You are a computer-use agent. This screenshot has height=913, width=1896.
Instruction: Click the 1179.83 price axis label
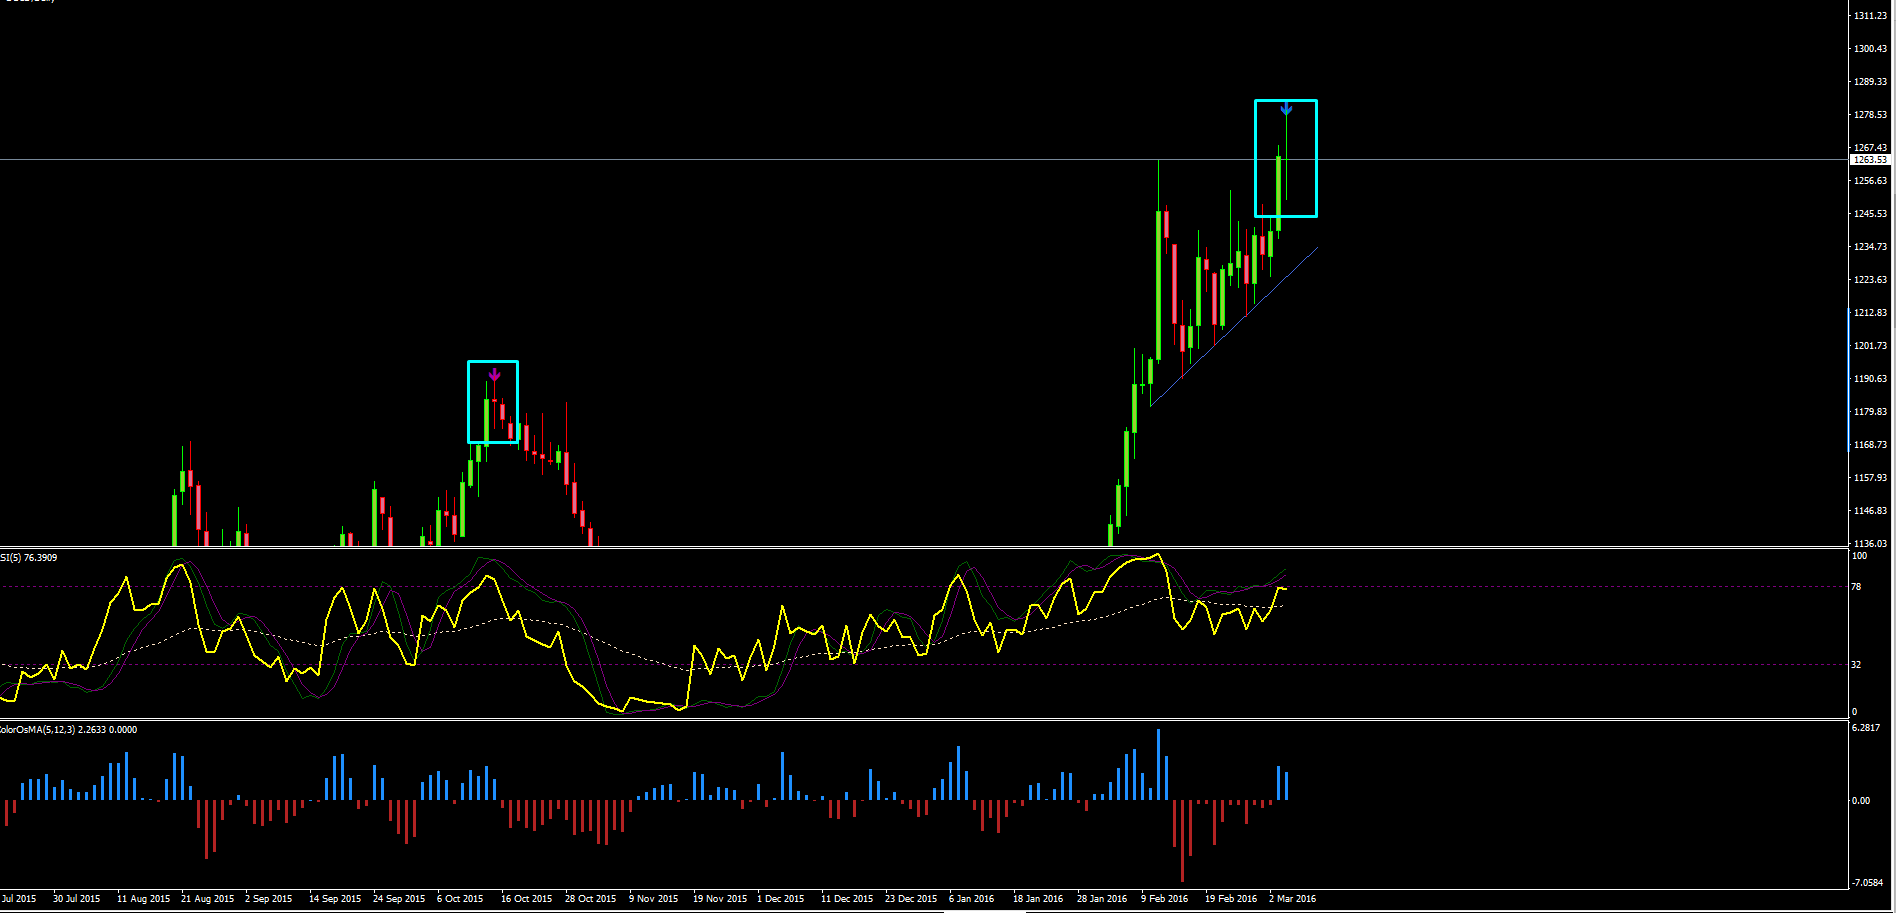[x=1870, y=412]
